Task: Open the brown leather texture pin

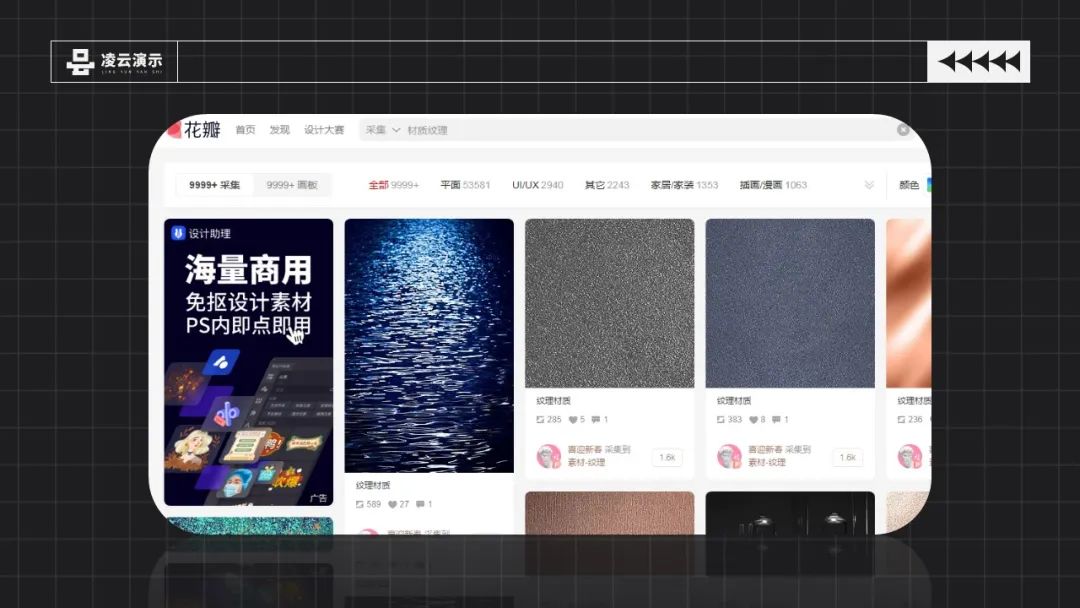Action: (x=610, y=512)
